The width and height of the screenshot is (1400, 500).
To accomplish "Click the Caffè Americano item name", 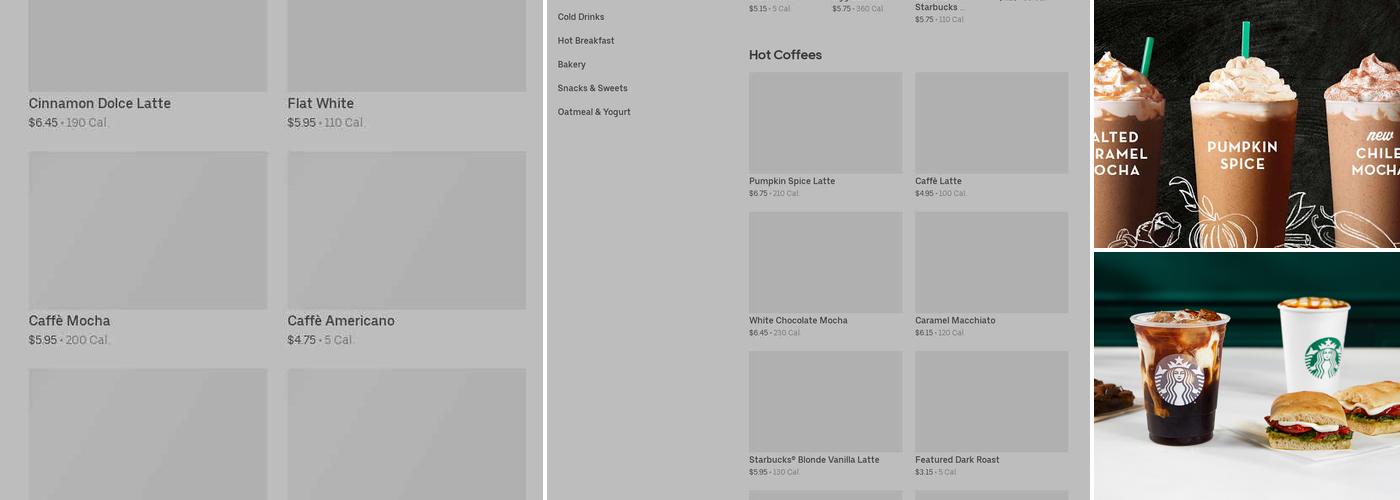I will point(341,321).
